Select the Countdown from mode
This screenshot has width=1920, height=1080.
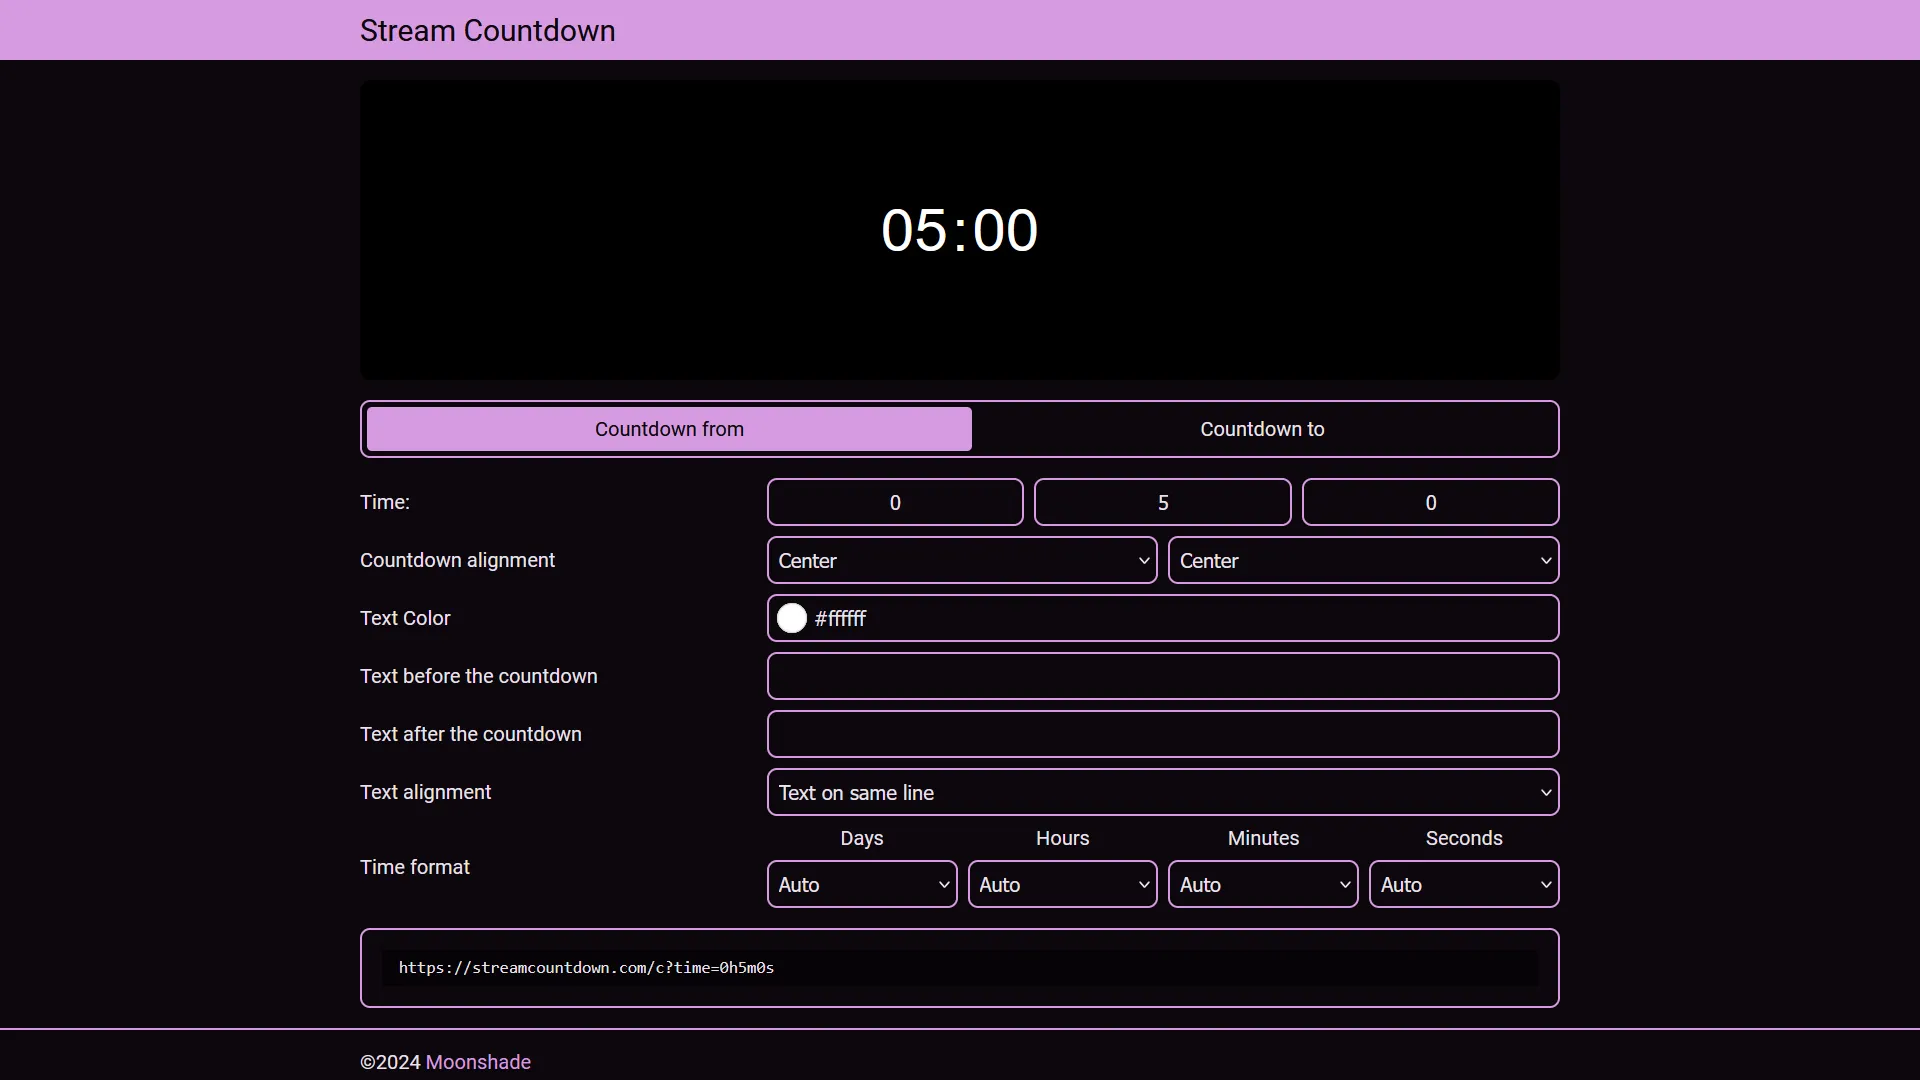[x=667, y=428]
